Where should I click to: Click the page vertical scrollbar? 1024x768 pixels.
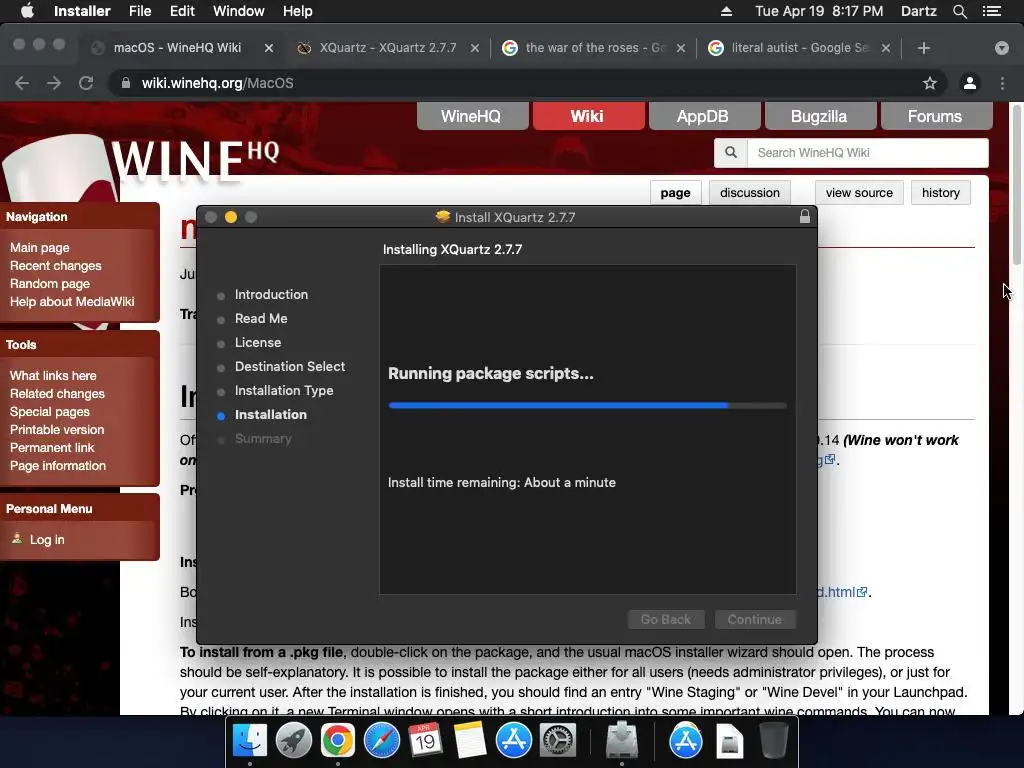tap(1016, 184)
